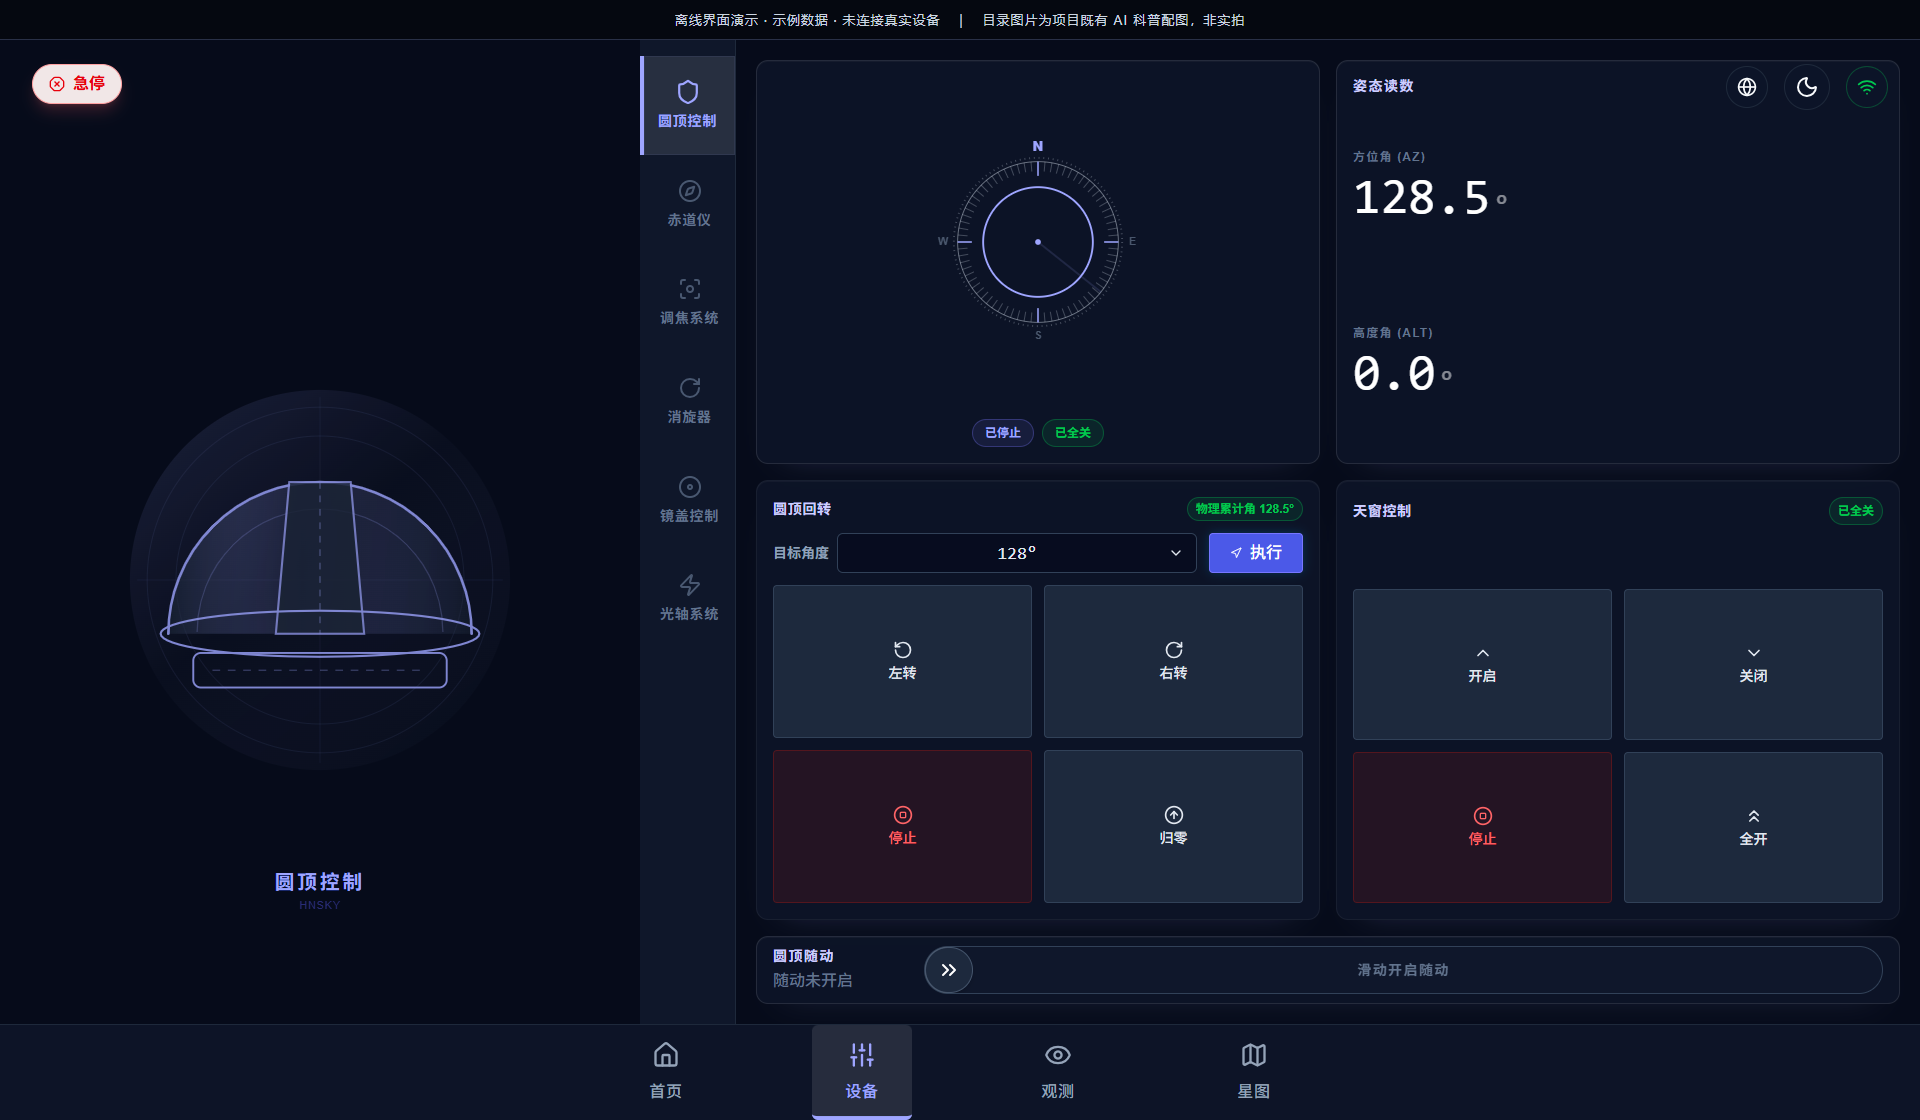This screenshot has width=1920, height=1120.
Task: Click 归零 home button
Action: (x=1173, y=826)
